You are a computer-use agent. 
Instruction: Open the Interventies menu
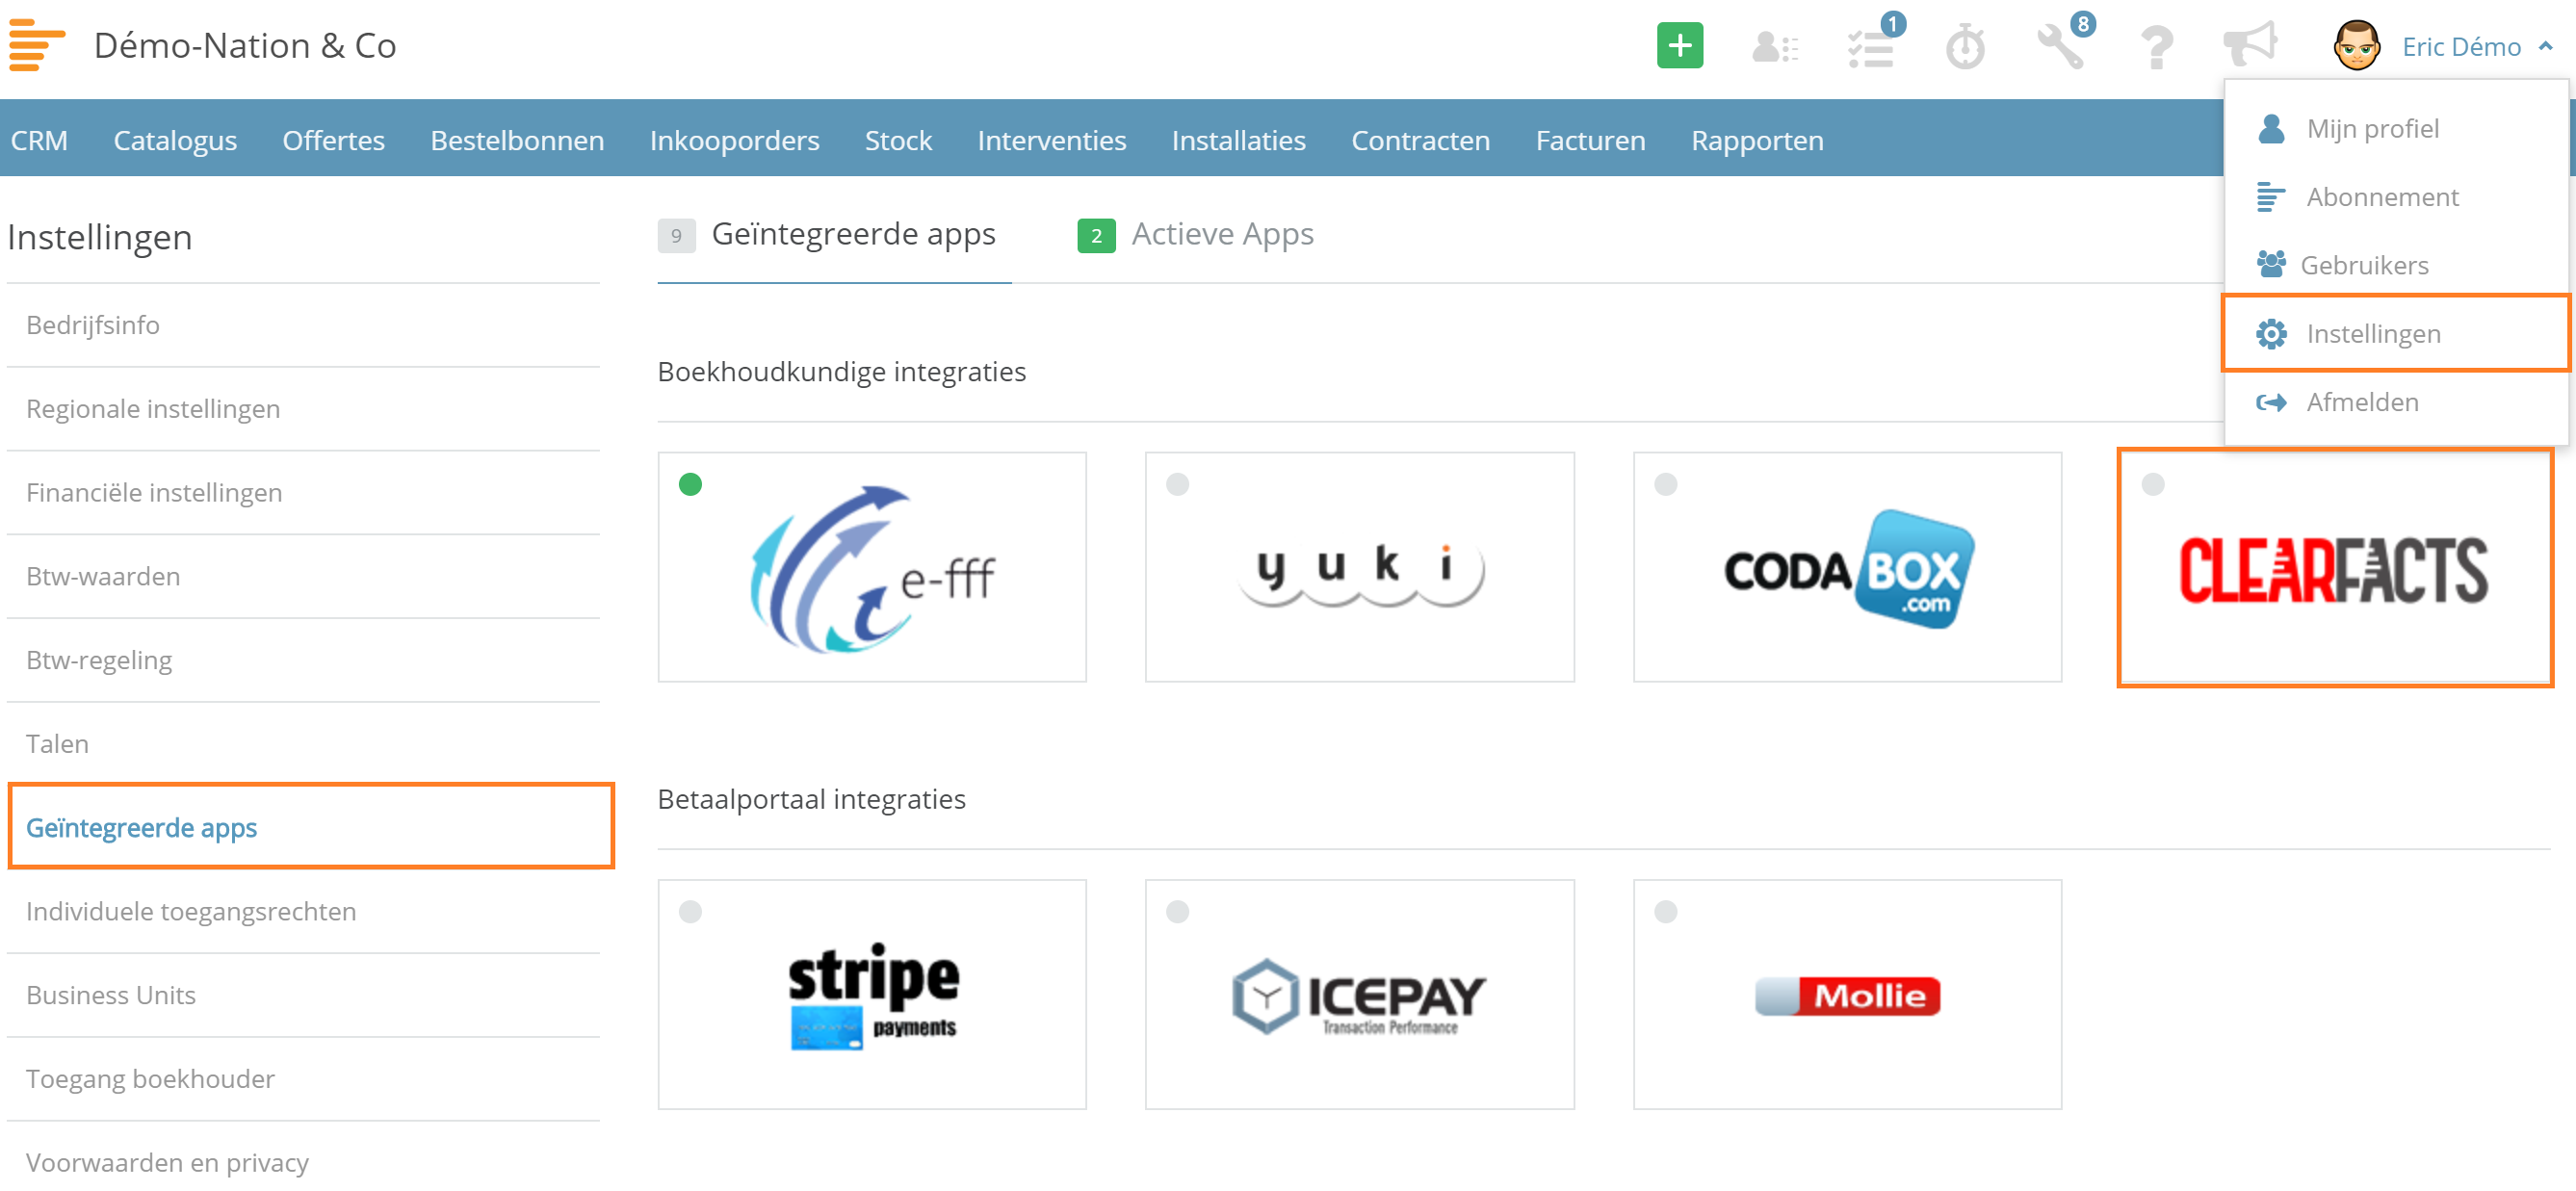[1051, 140]
